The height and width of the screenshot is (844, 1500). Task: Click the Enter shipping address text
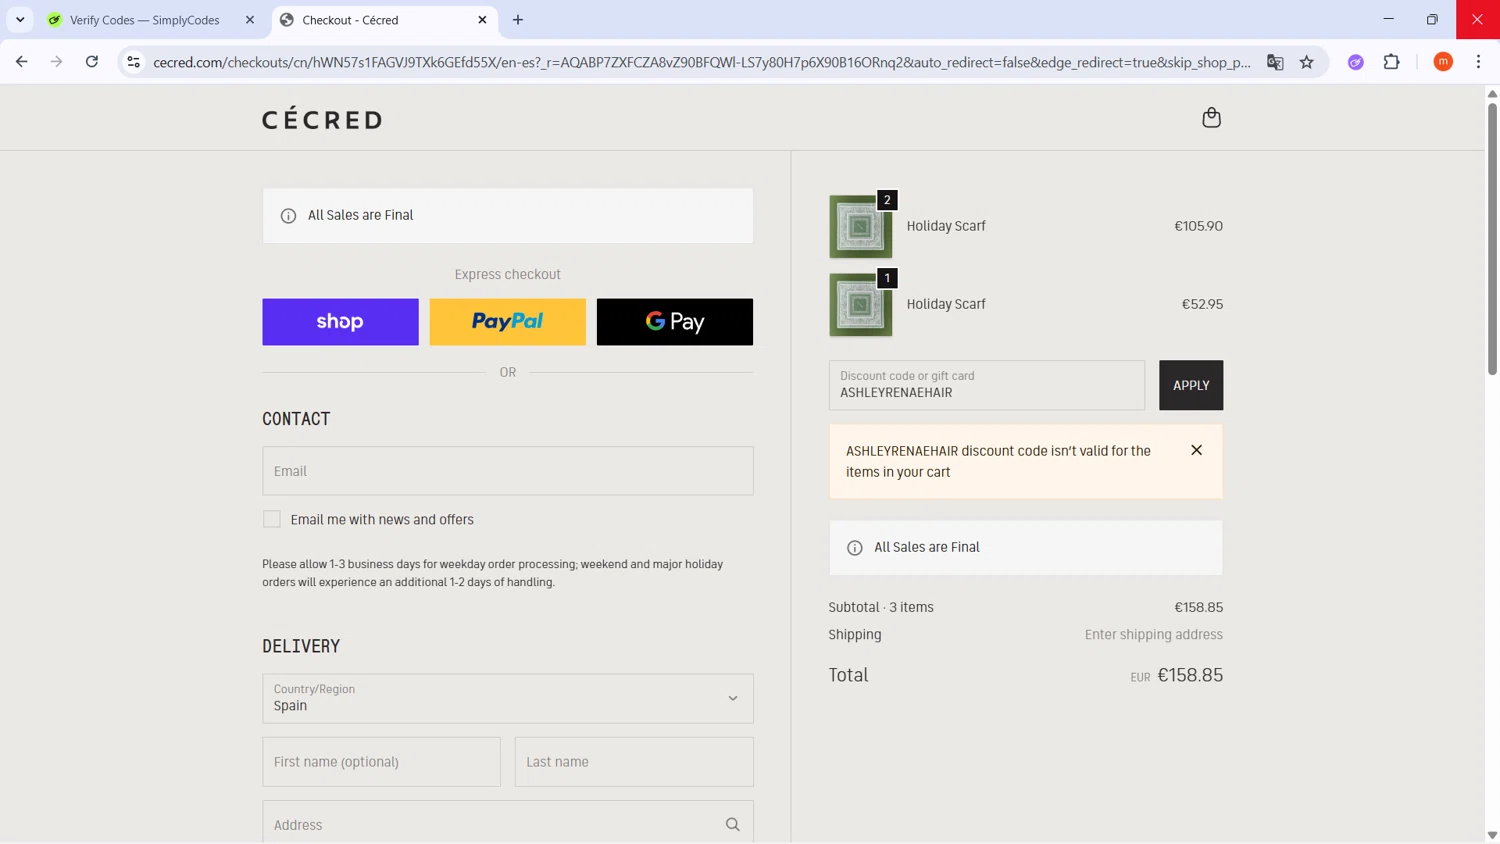pyautogui.click(x=1154, y=634)
